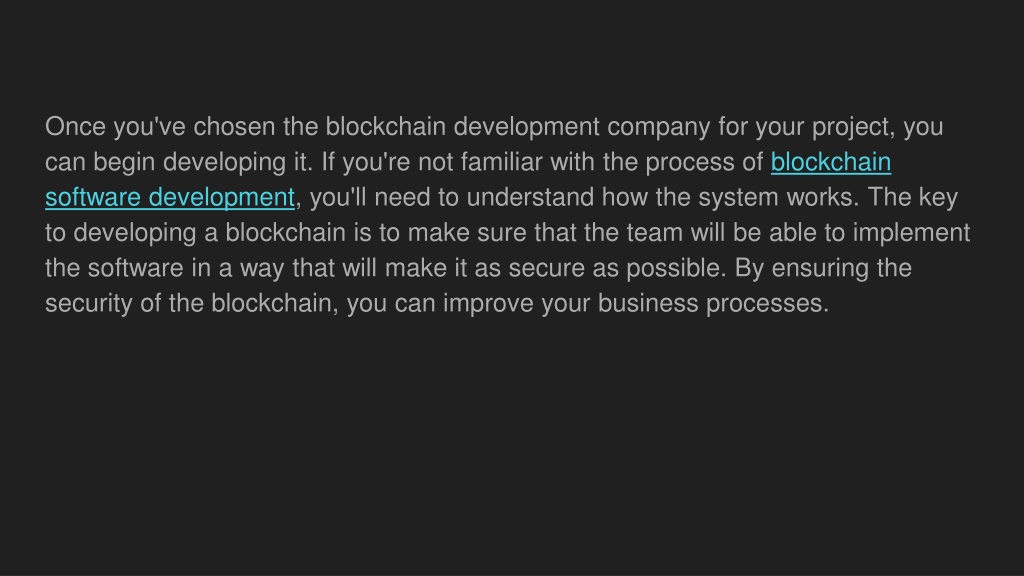Open the 'software development' hyperlink
This screenshot has width=1024, height=576.
click(170, 197)
